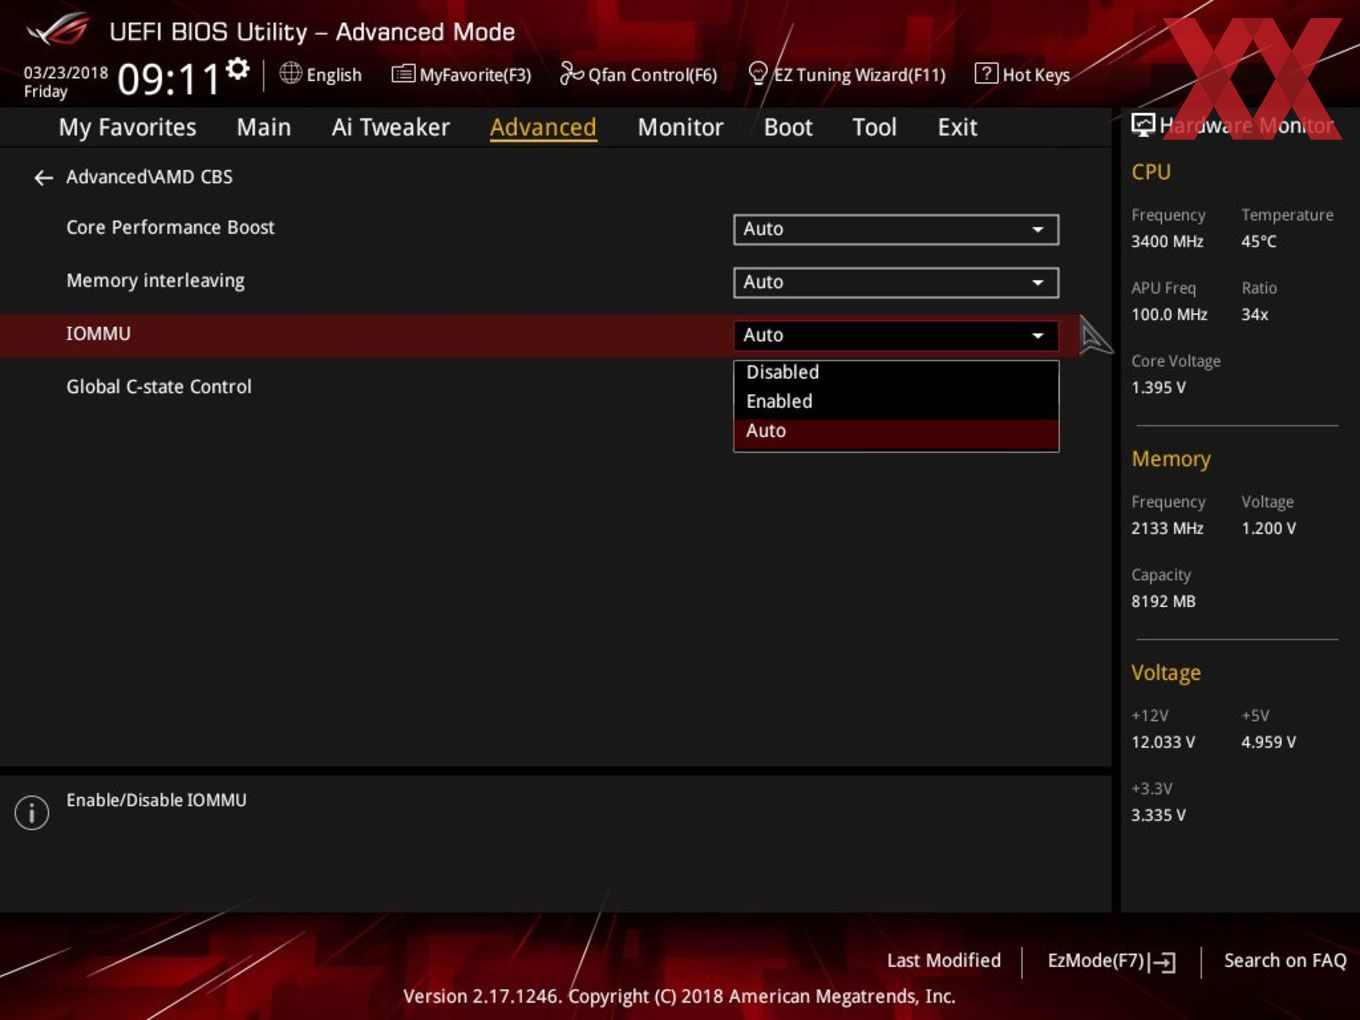This screenshot has height=1020, width=1360.
Task: Switch to Exit tab
Action: [x=957, y=127]
